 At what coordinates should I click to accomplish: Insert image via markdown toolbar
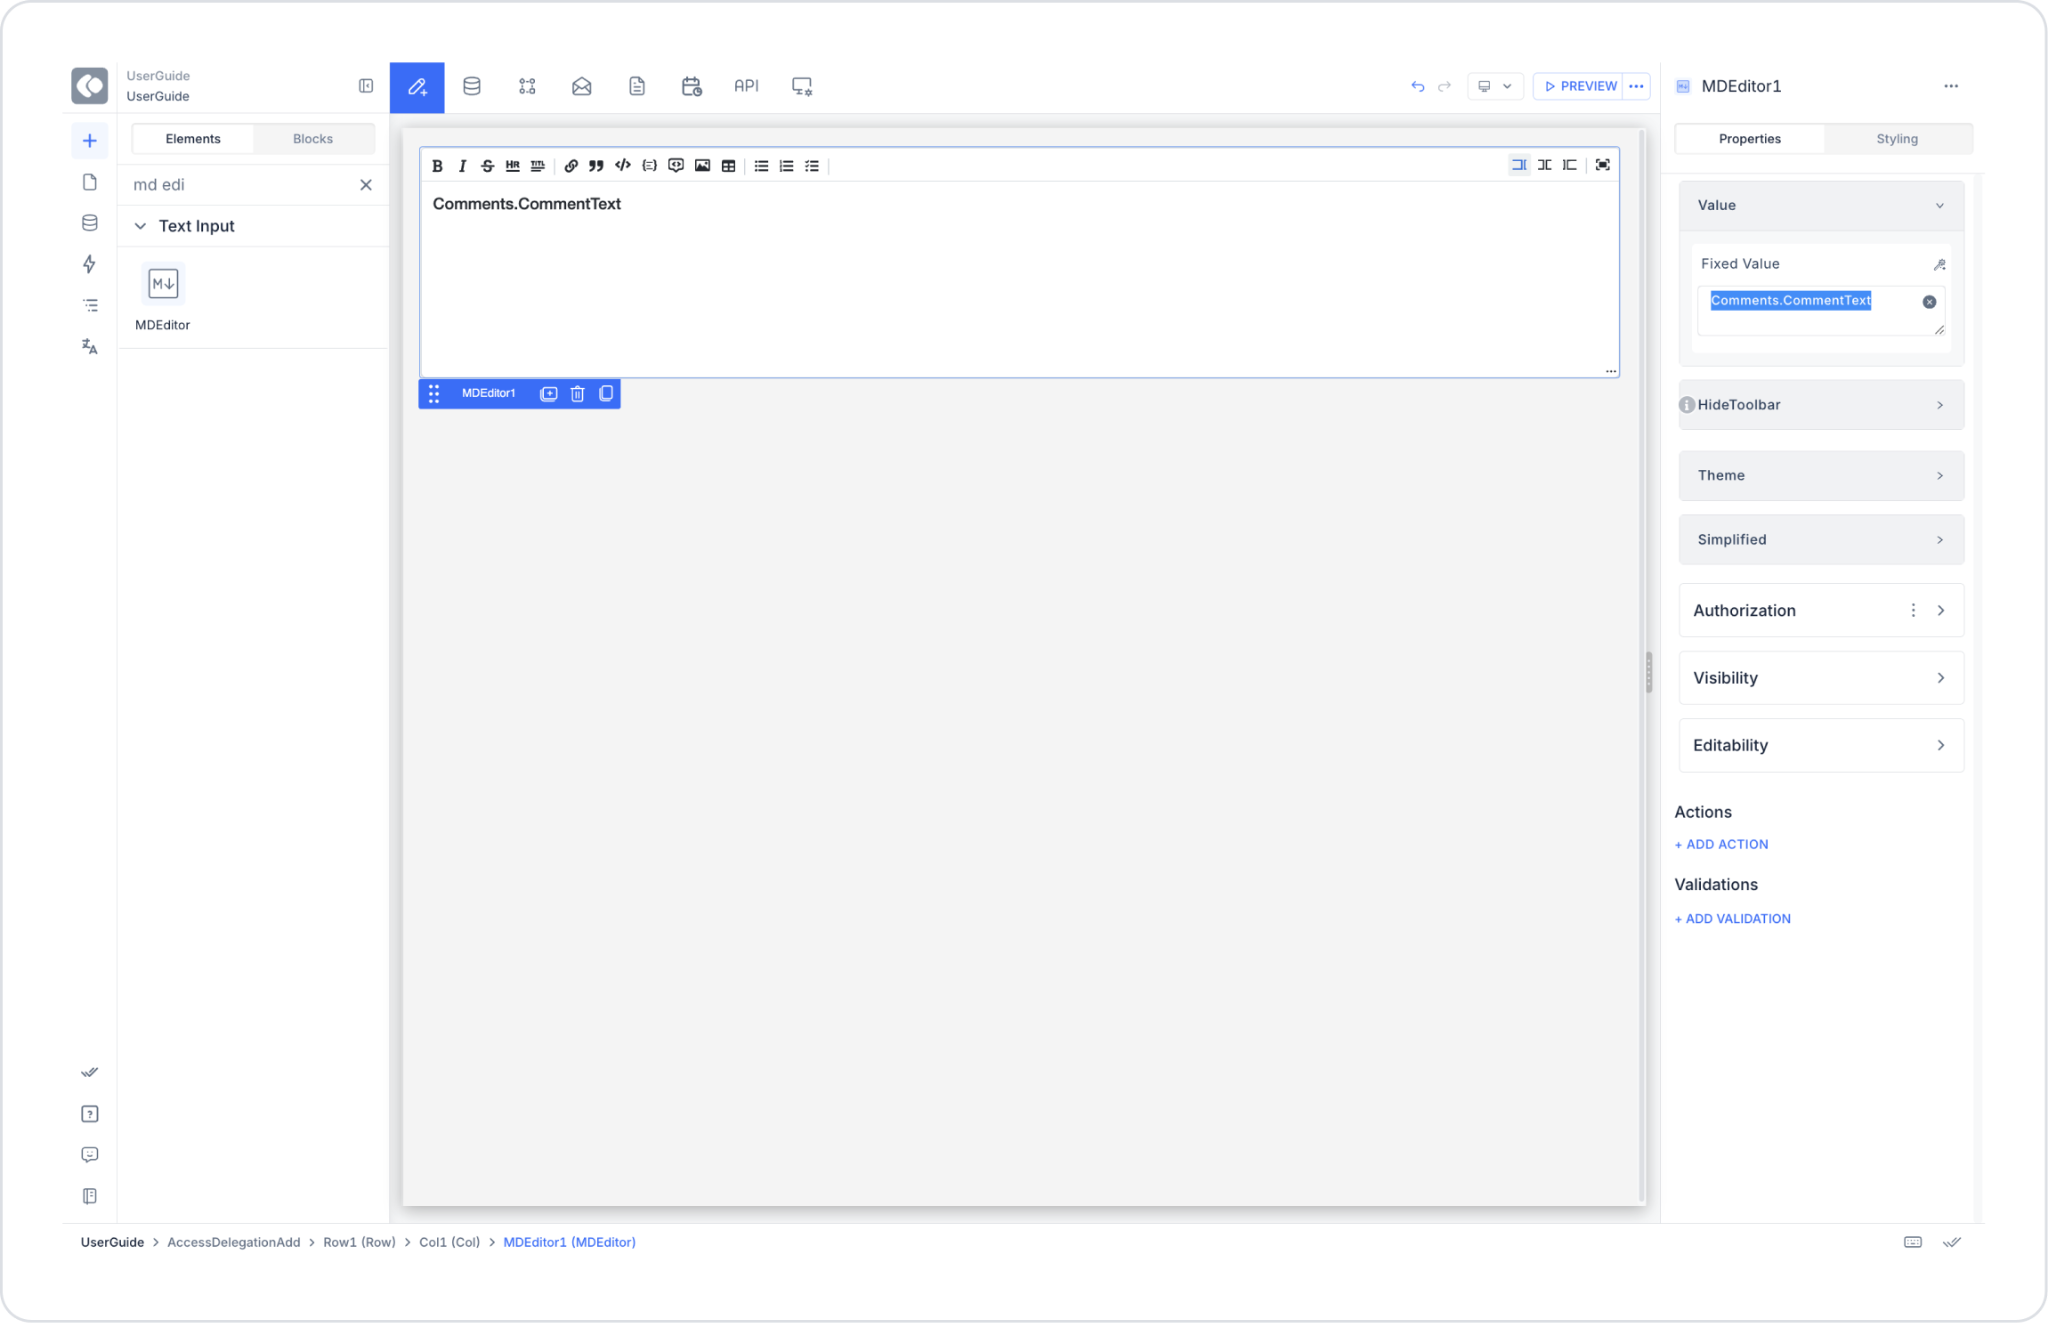[x=702, y=166]
